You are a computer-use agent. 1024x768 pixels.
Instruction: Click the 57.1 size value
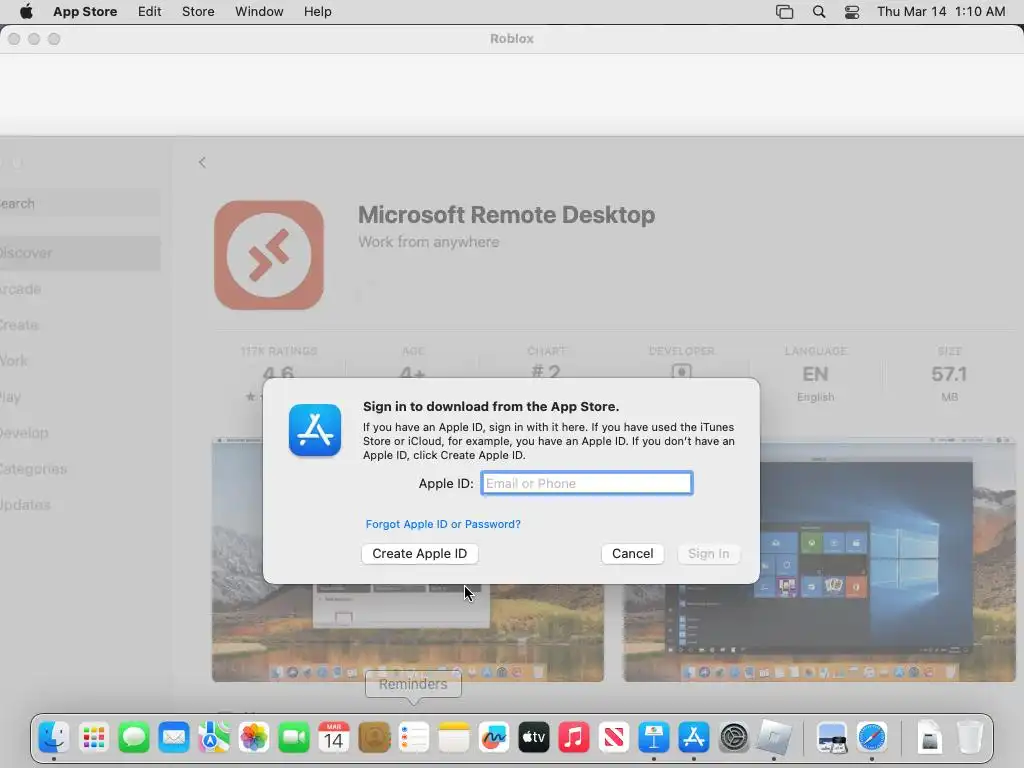coord(949,374)
